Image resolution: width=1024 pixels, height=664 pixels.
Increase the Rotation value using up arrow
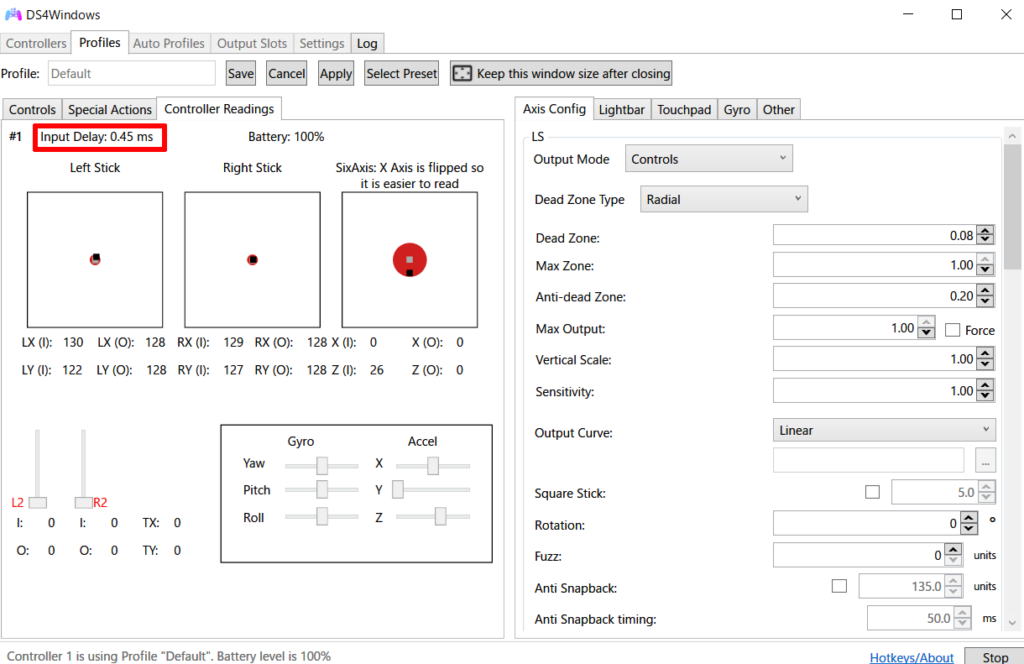coord(968,519)
